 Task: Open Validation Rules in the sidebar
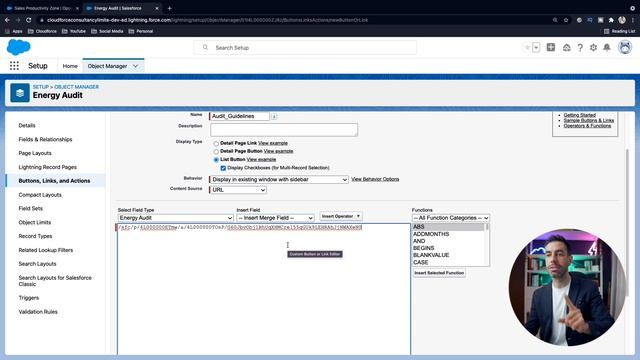pos(38,311)
